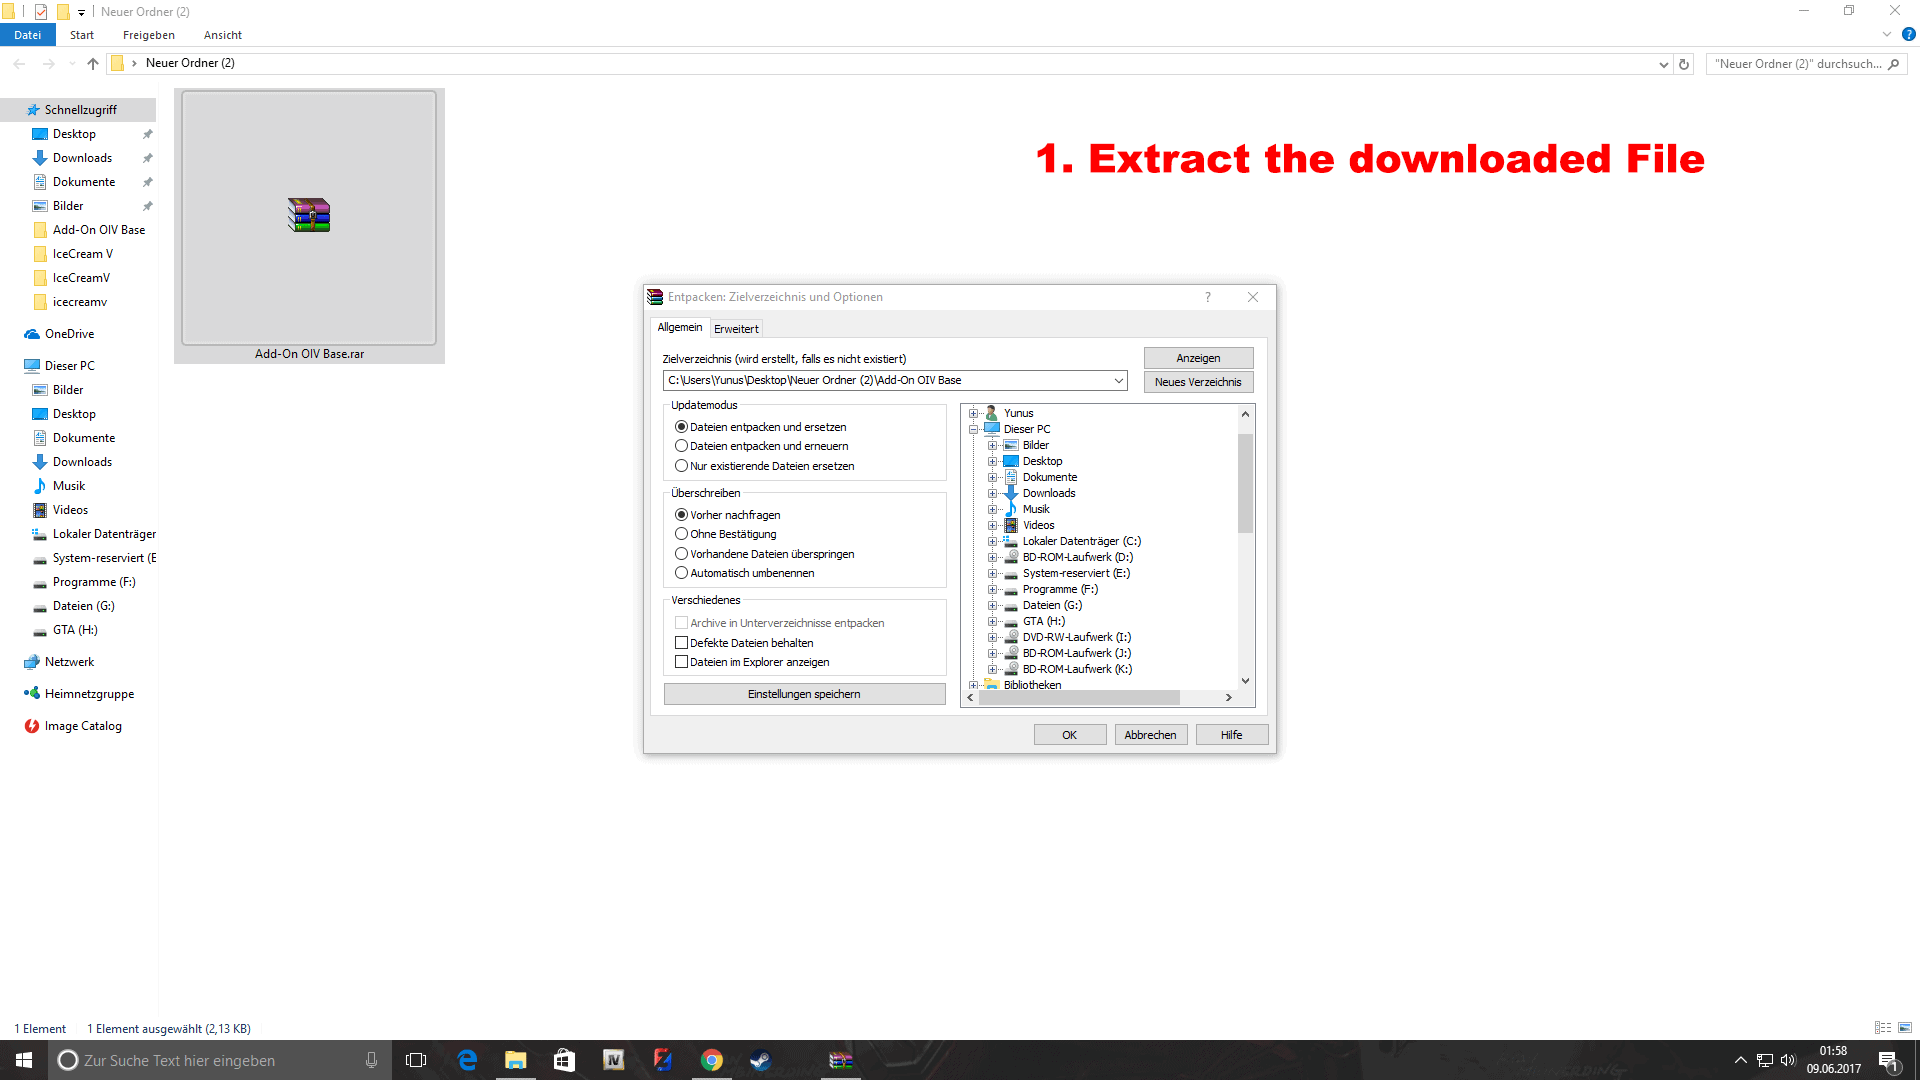Open Steam from the taskbar
The width and height of the screenshot is (1920, 1080).
click(x=761, y=1060)
